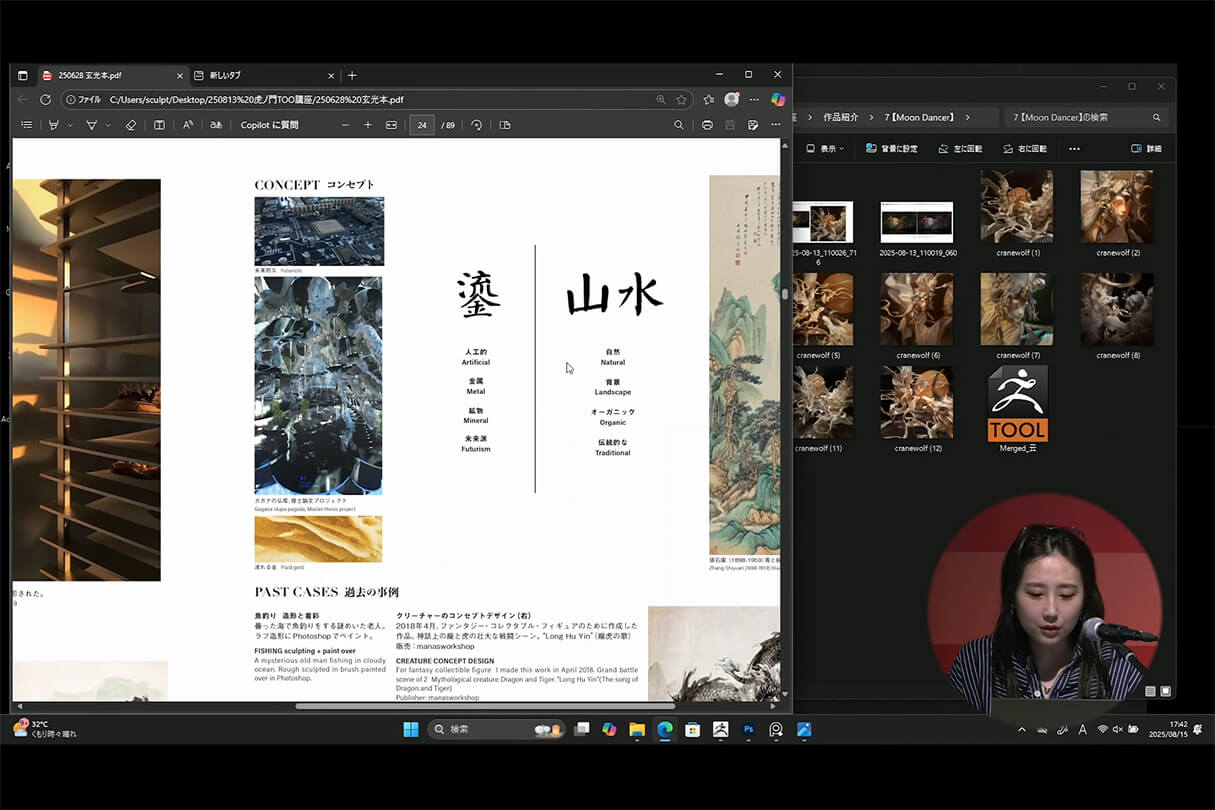1215x810 pixels.
Task: Open the more options menu in photo viewer
Action: pyautogui.click(x=1075, y=147)
